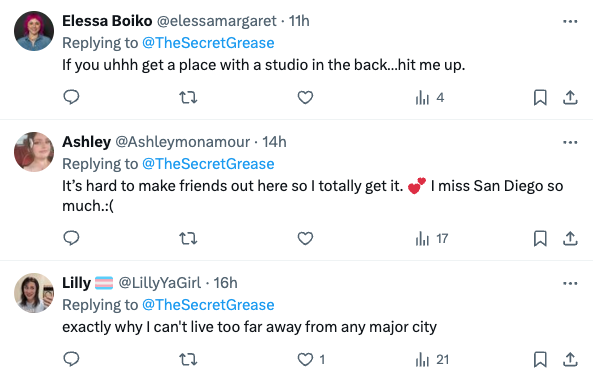Retweet Elessa Boiko's studio reply

(188, 98)
